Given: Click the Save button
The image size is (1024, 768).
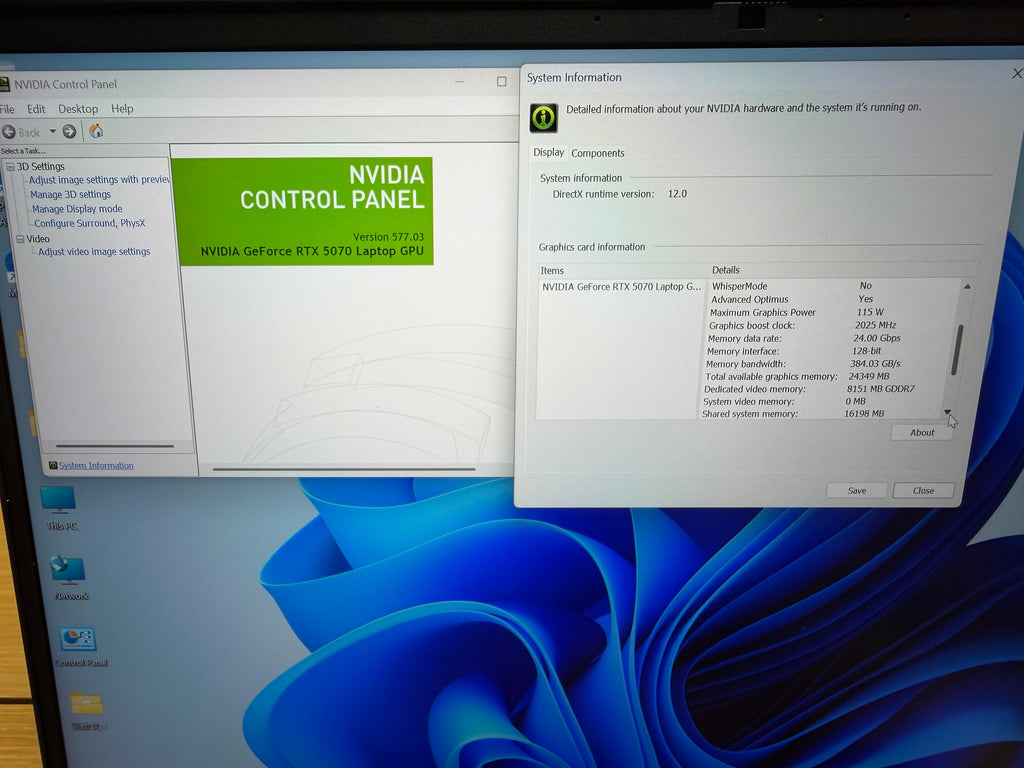Looking at the screenshot, I should click(x=857, y=490).
